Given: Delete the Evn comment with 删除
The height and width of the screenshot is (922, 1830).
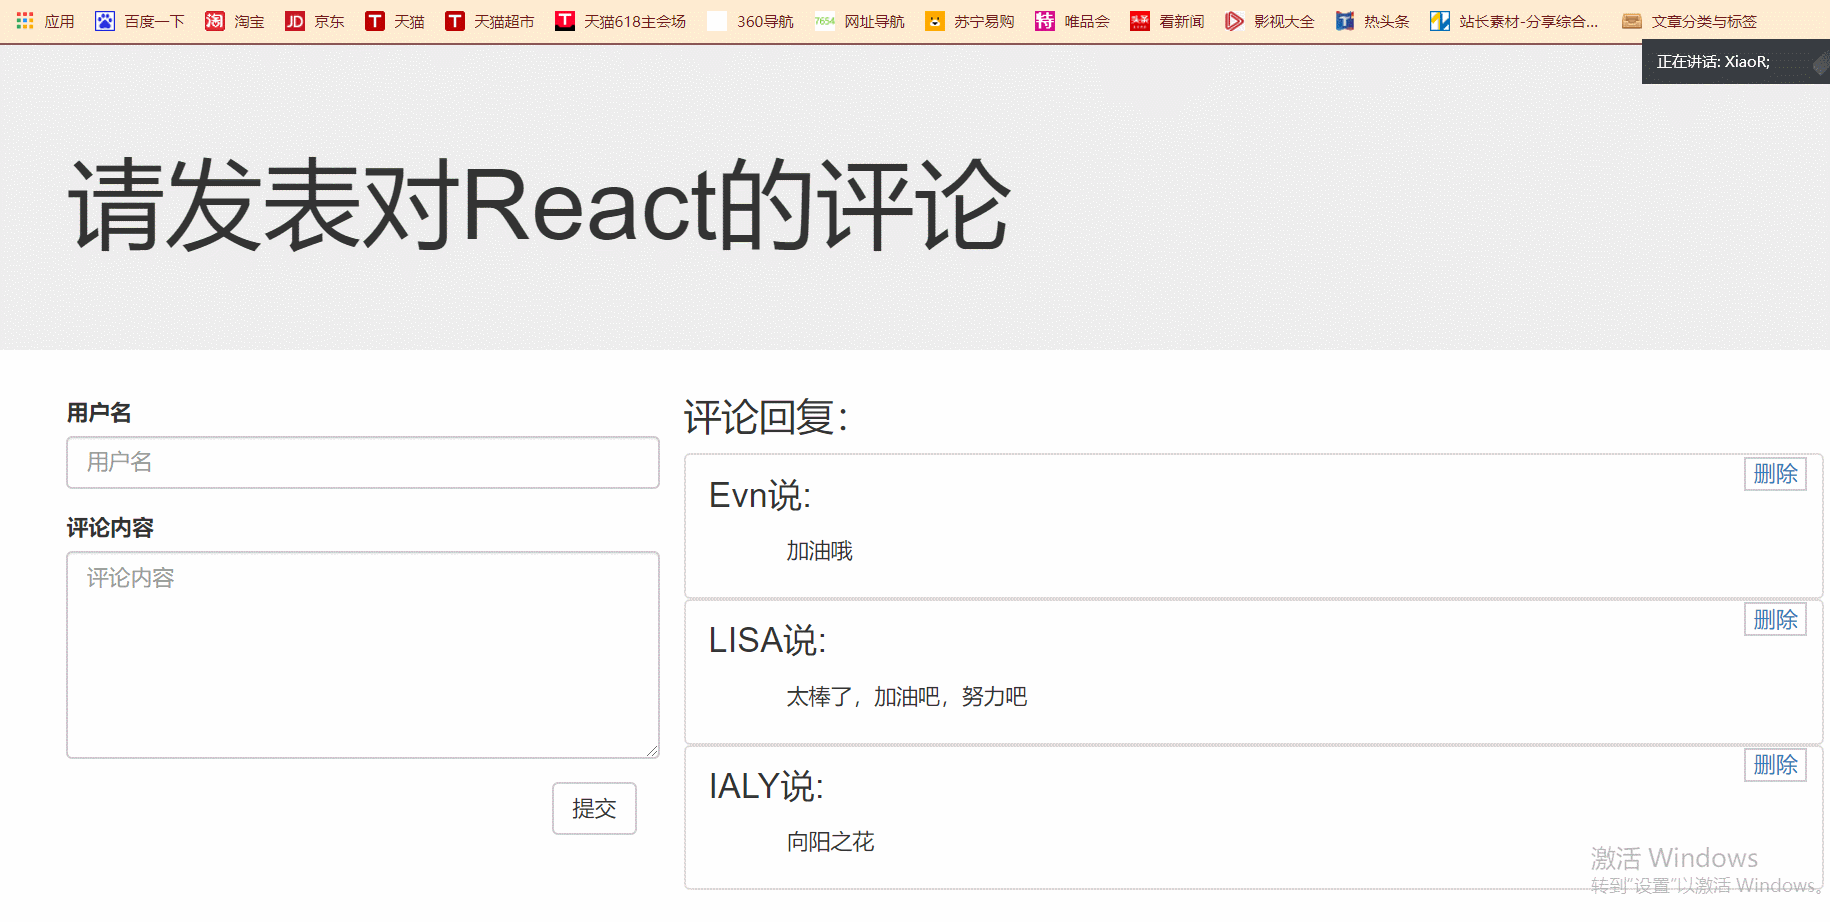Looking at the screenshot, I should pos(1775,474).
